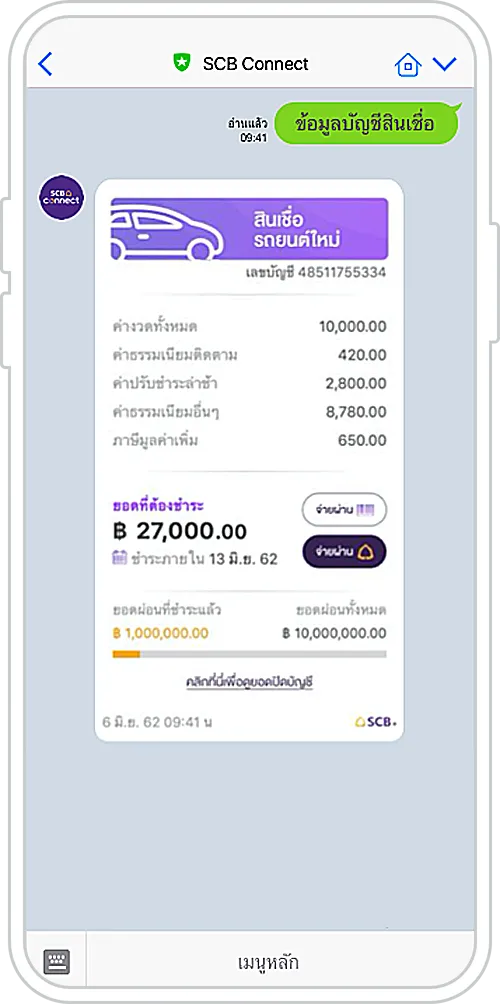Click the installment progress bar
500x1004 pixels.
[x=250, y=654]
